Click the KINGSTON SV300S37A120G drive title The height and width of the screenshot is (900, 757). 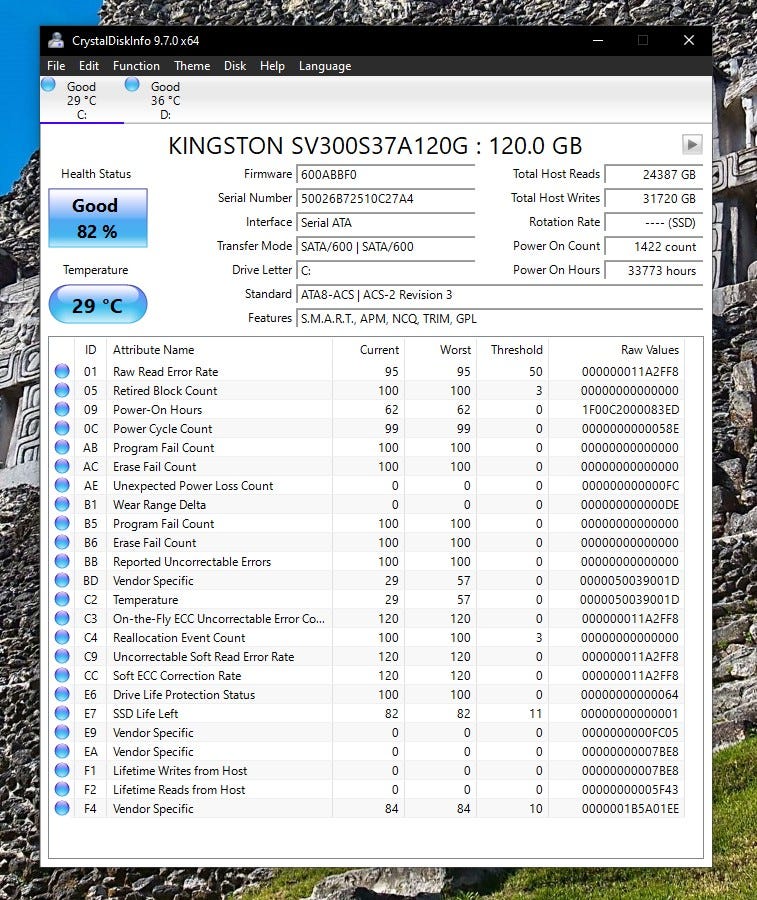pyautogui.click(x=375, y=146)
